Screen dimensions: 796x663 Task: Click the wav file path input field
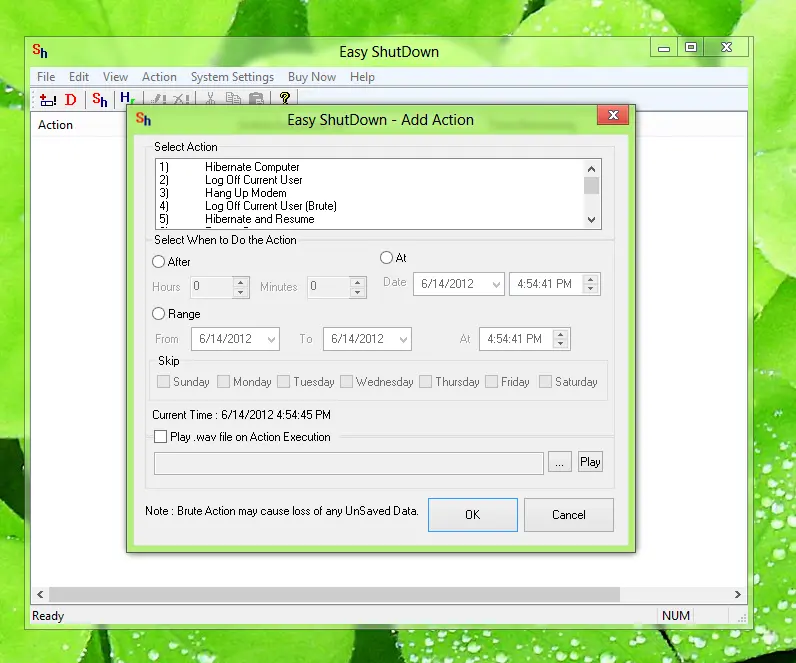pyautogui.click(x=349, y=463)
